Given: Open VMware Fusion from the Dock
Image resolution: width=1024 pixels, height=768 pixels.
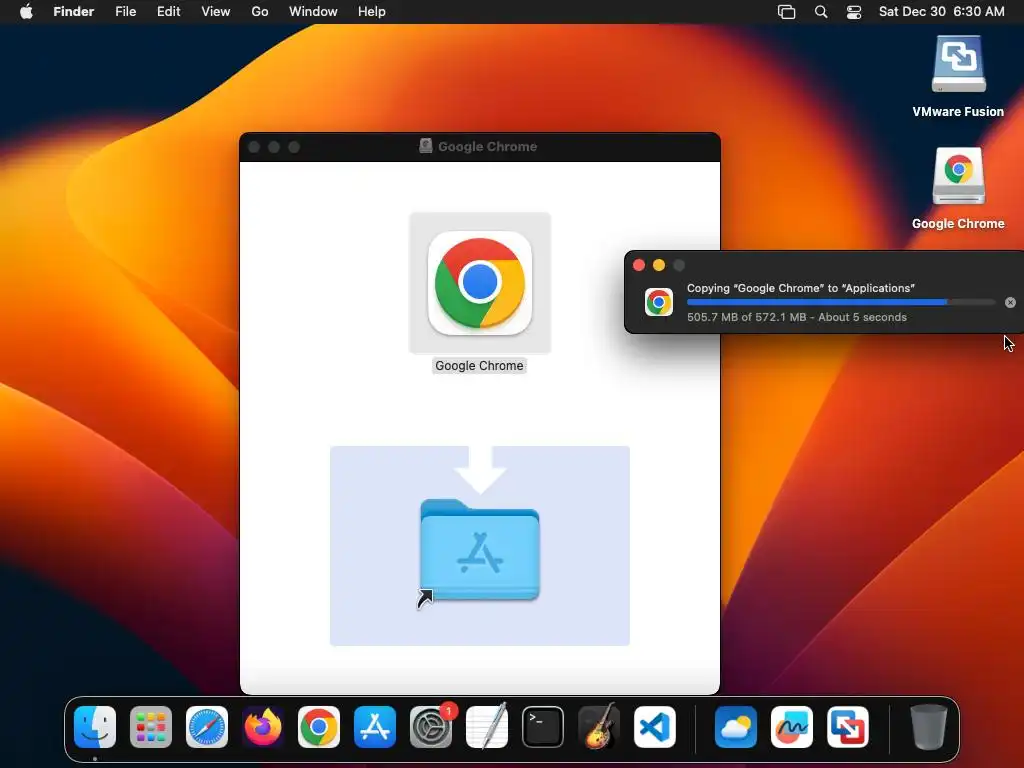Looking at the screenshot, I should coord(848,727).
